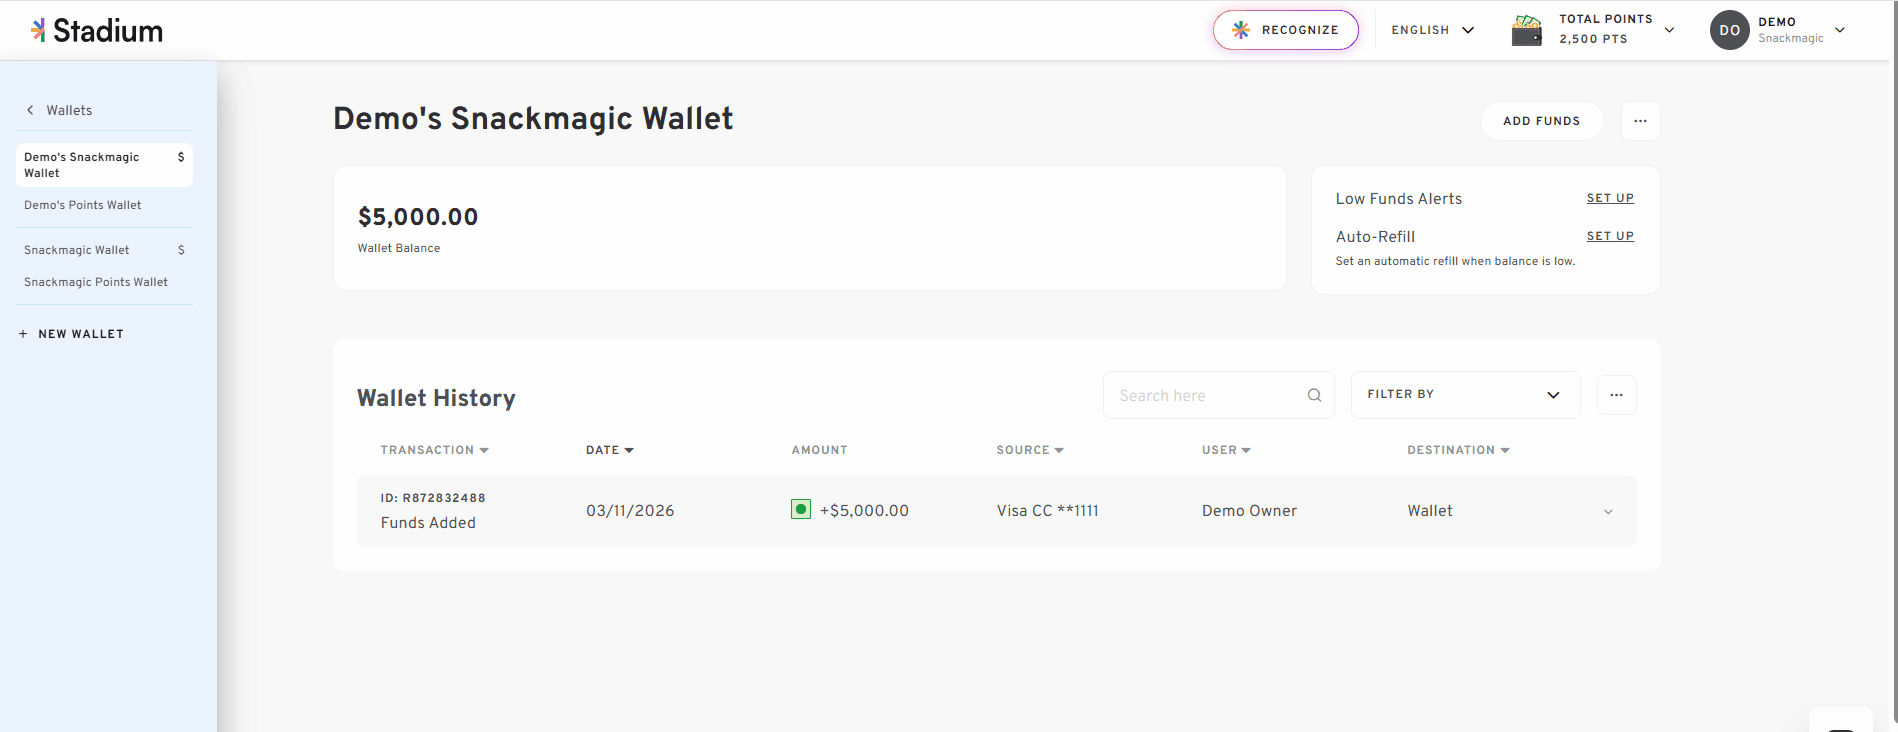
Task: Set up Auto-Refill
Action: coord(1610,236)
